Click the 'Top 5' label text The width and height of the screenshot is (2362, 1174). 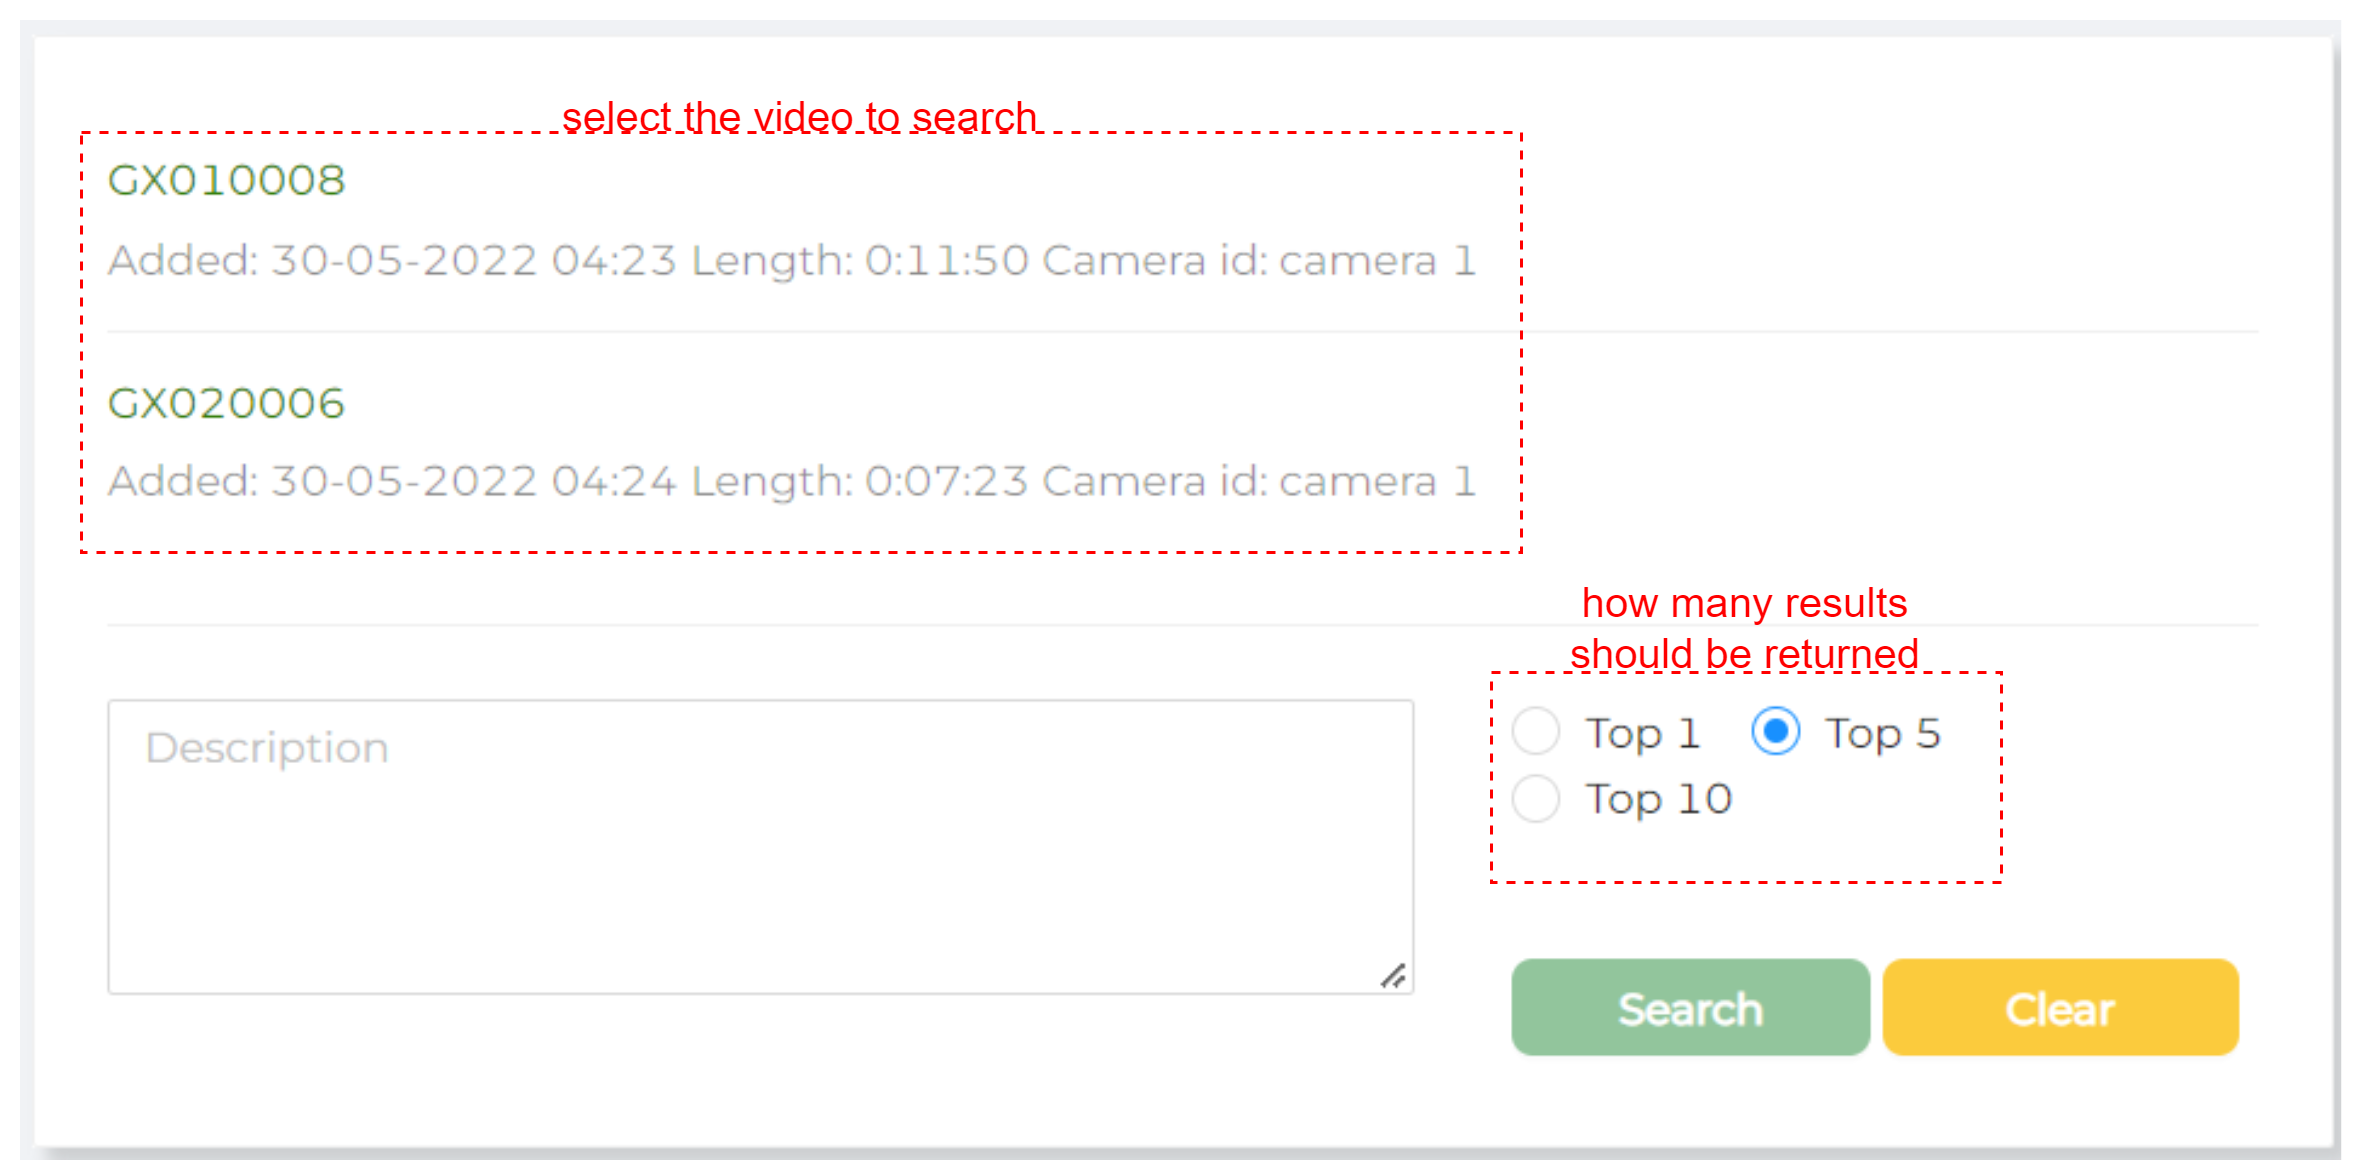click(1882, 734)
